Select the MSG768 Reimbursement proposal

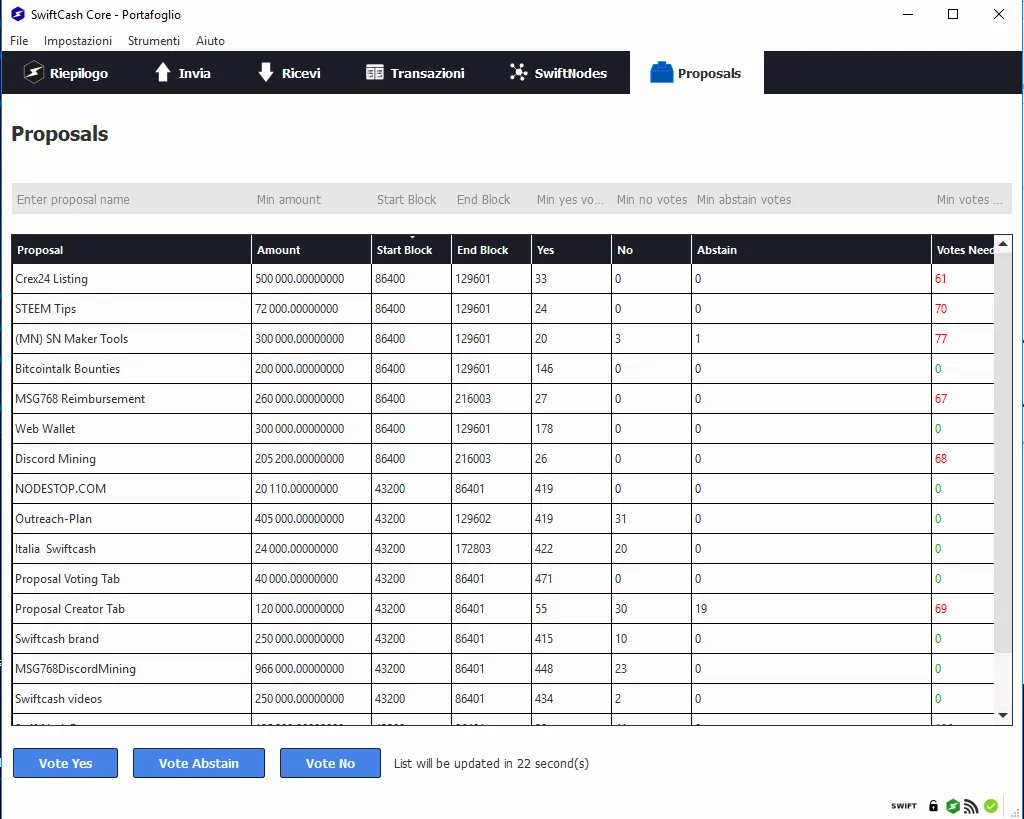click(503, 399)
